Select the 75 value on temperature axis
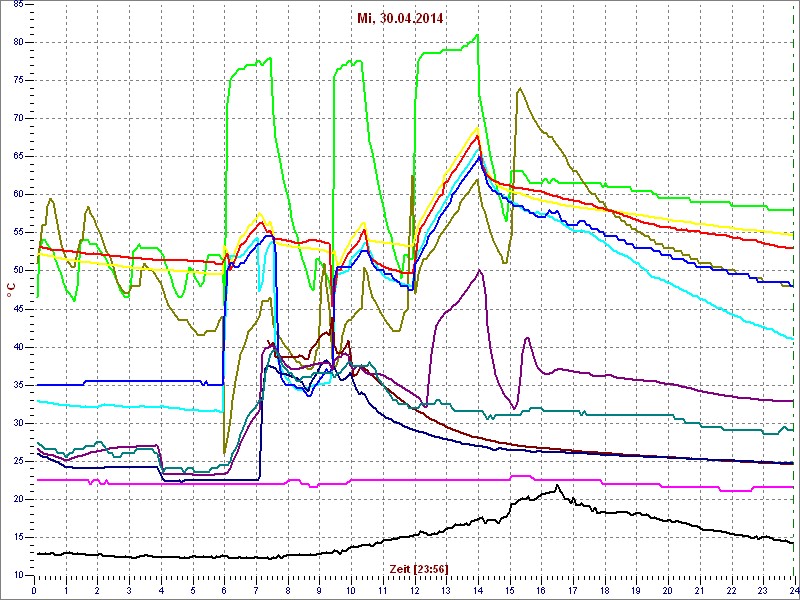Image resolution: width=800 pixels, height=600 pixels. click(17, 81)
